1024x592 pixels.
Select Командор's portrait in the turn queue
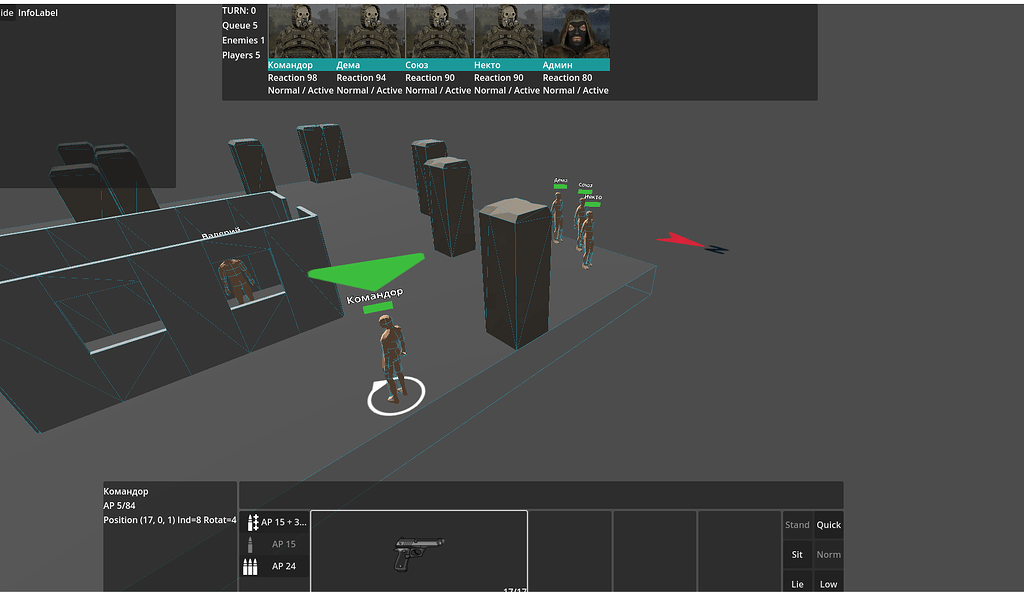coord(301,31)
